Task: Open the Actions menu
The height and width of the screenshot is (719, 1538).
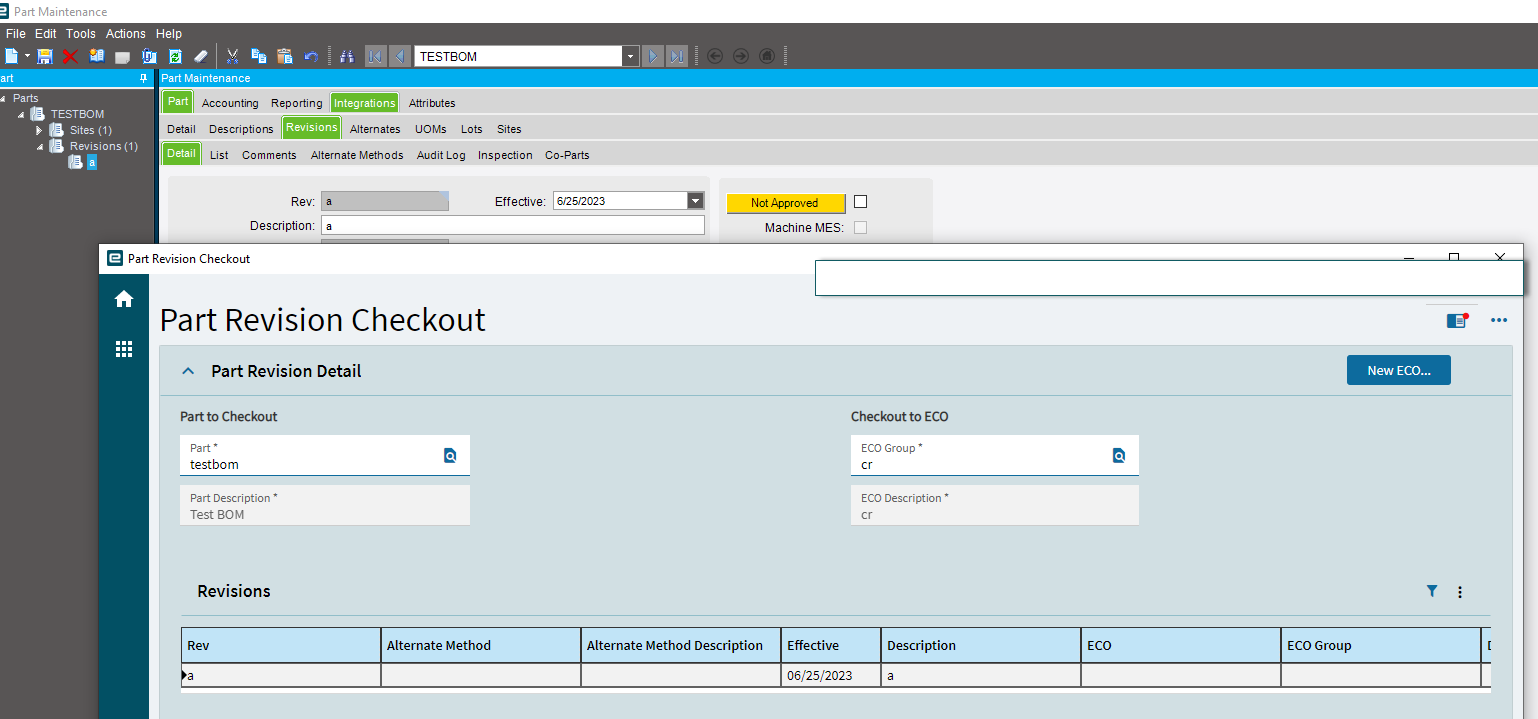Action: coord(126,34)
